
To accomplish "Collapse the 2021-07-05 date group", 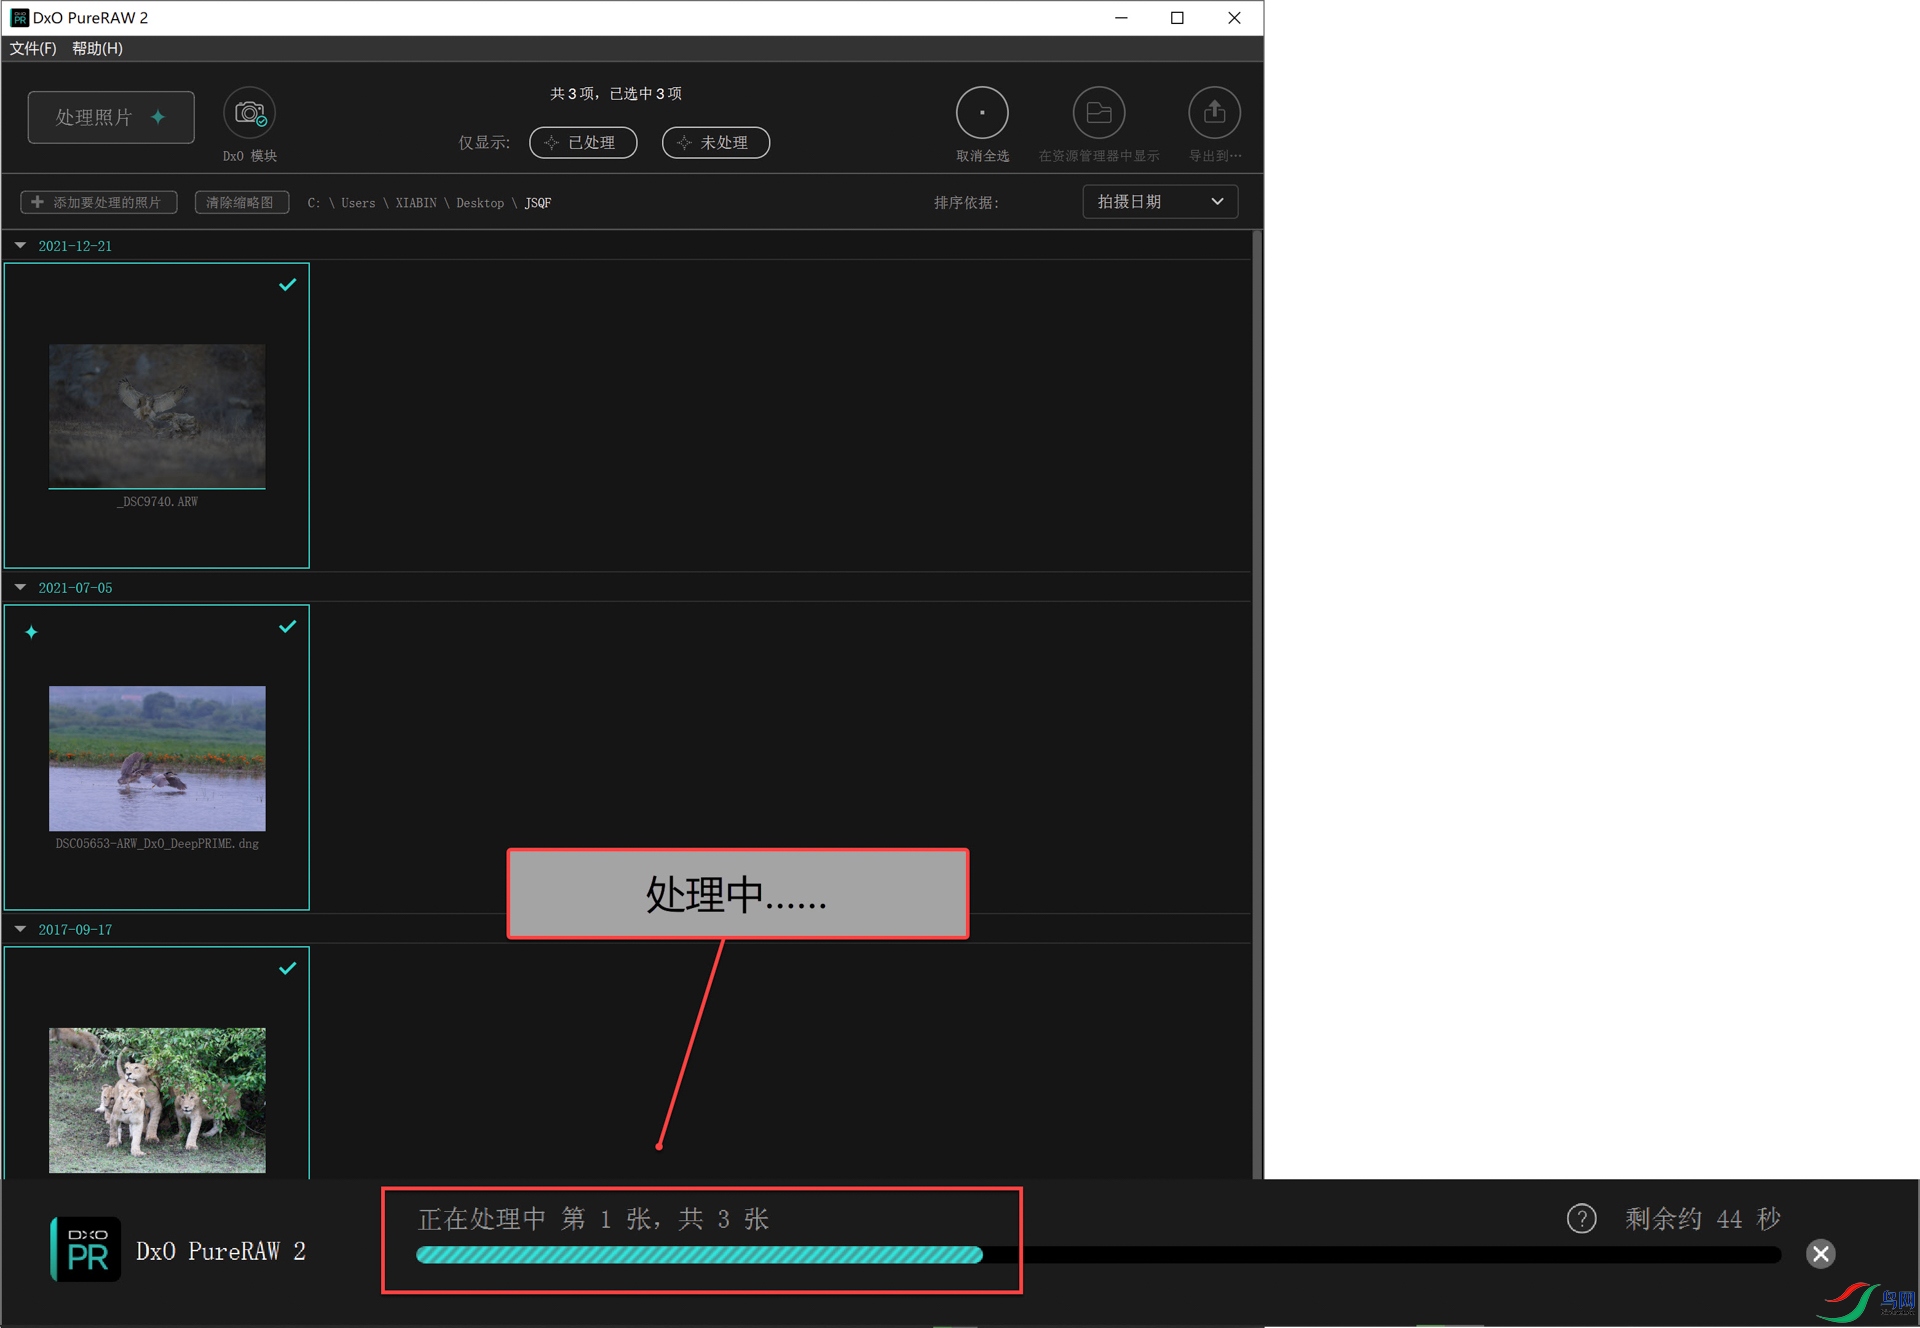I will [x=20, y=588].
